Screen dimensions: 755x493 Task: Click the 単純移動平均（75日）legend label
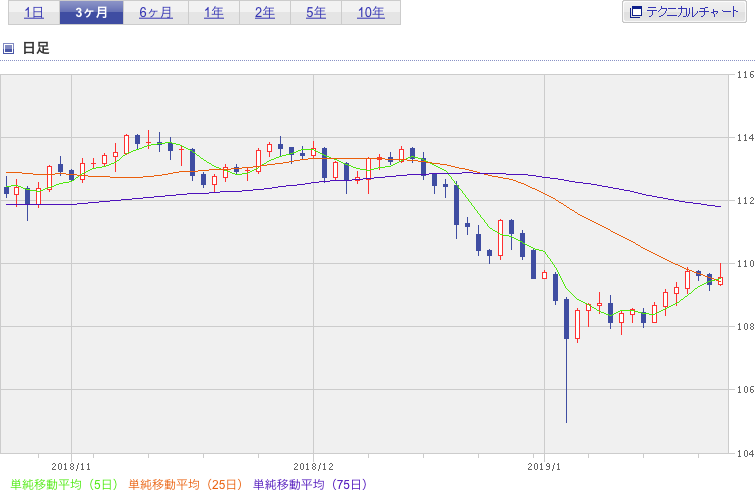pos(310,484)
